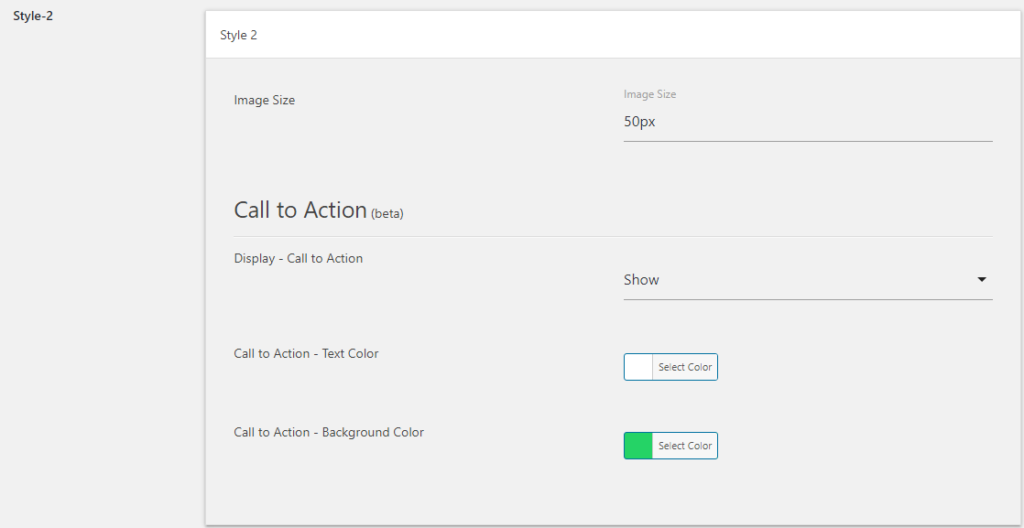Click the green Background Color swatch
This screenshot has height=528, width=1024.
coord(638,446)
